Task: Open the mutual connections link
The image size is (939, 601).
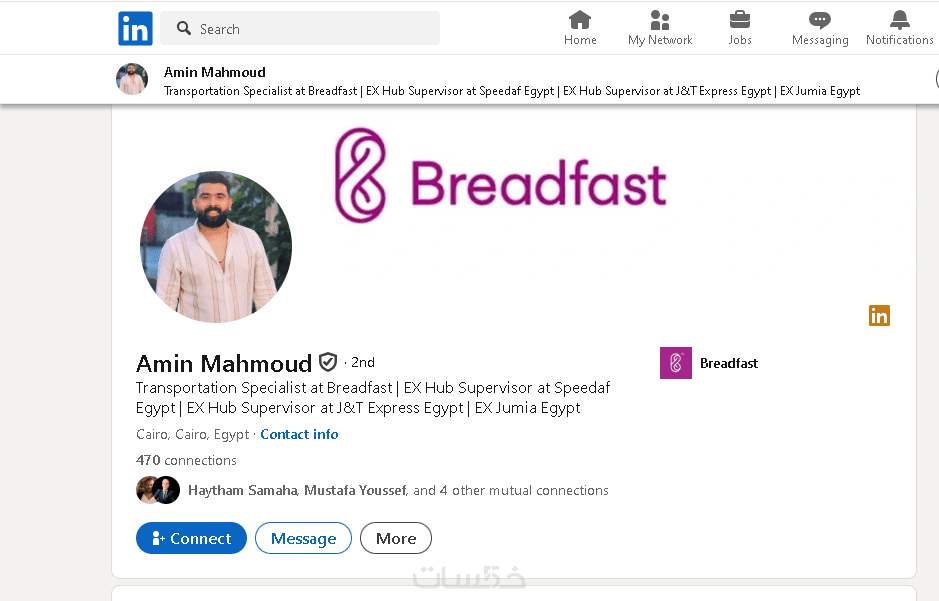Action: pos(398,490)
